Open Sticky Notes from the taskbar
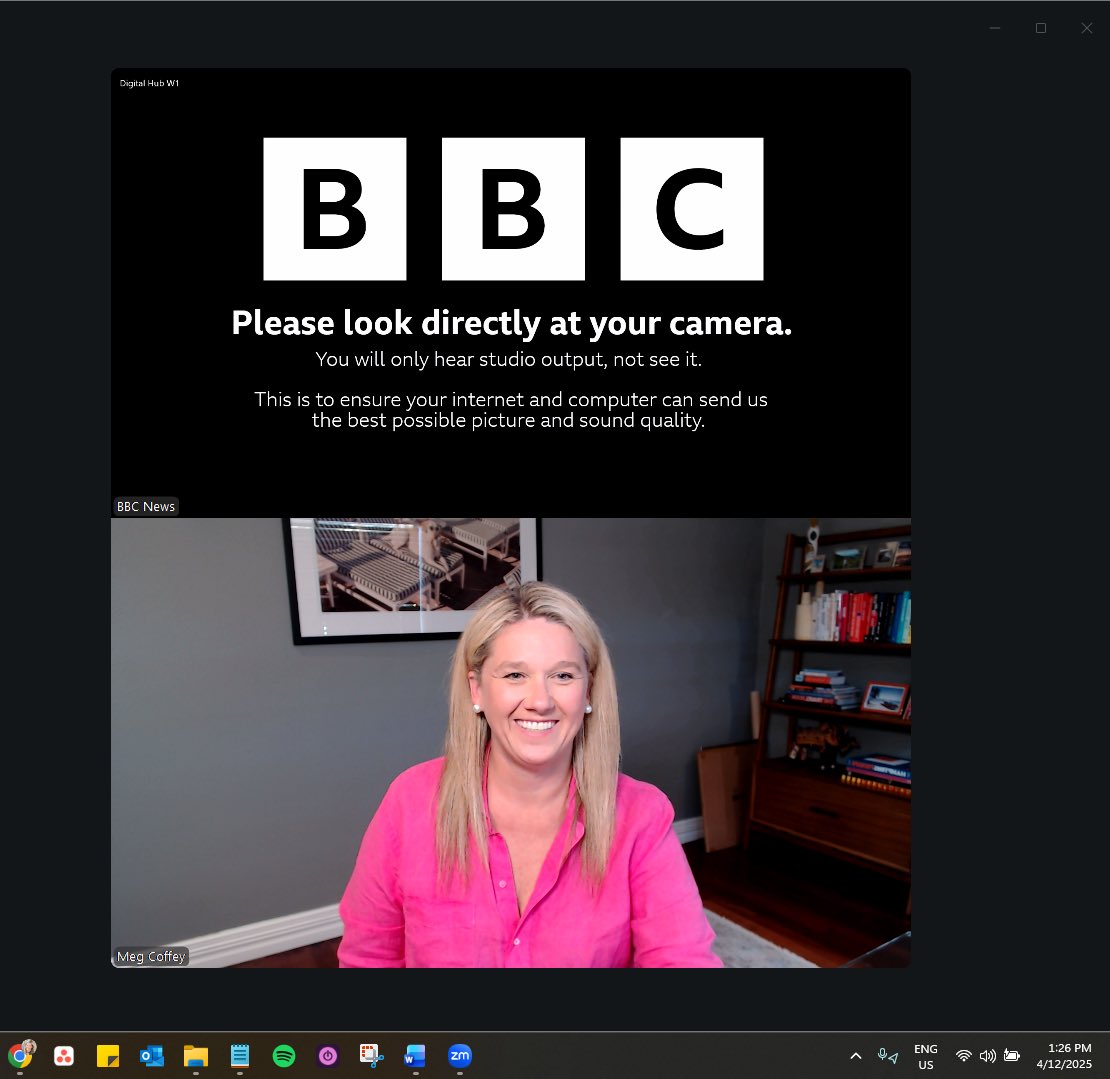Image resolution: width=1110 pixels, height=1079 pixels. 108,1056
